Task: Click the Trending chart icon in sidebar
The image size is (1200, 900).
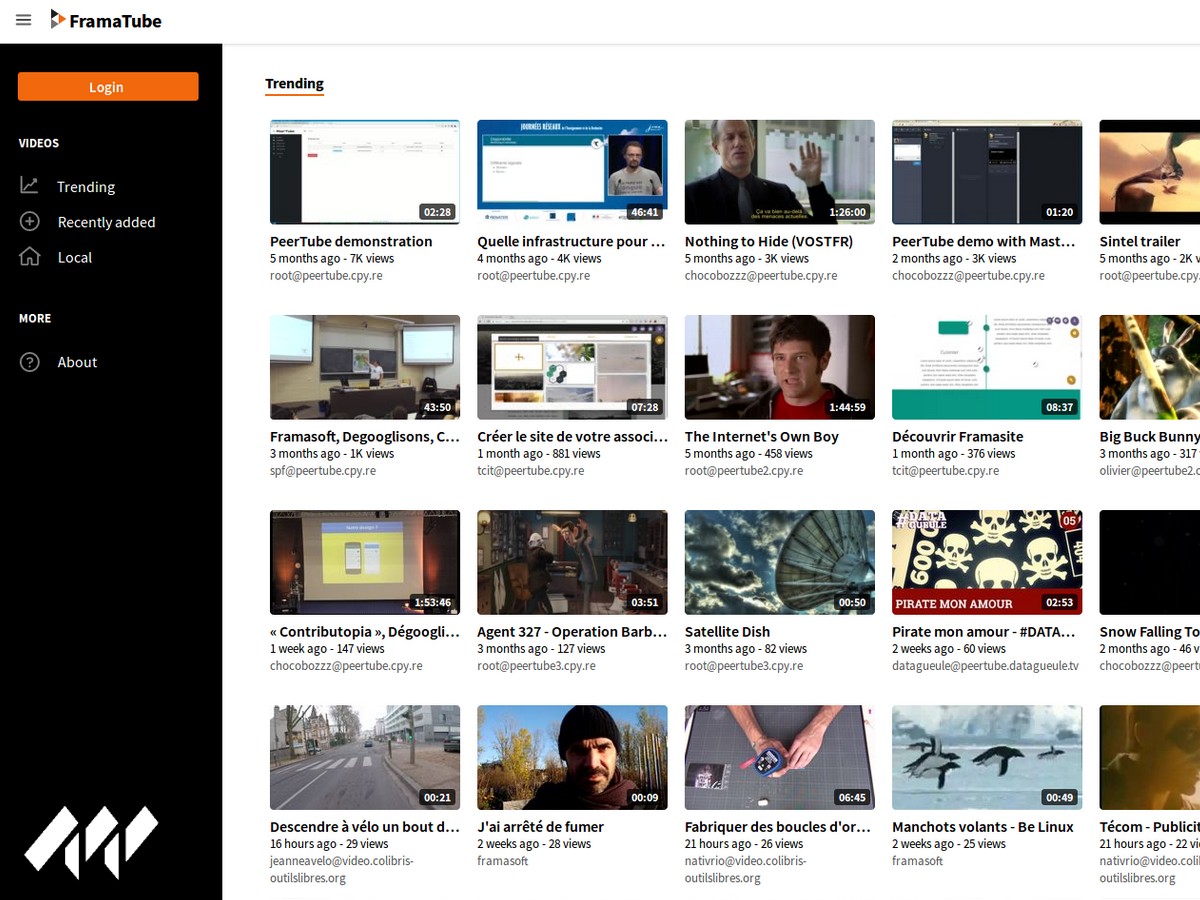Action: point(30,186)
